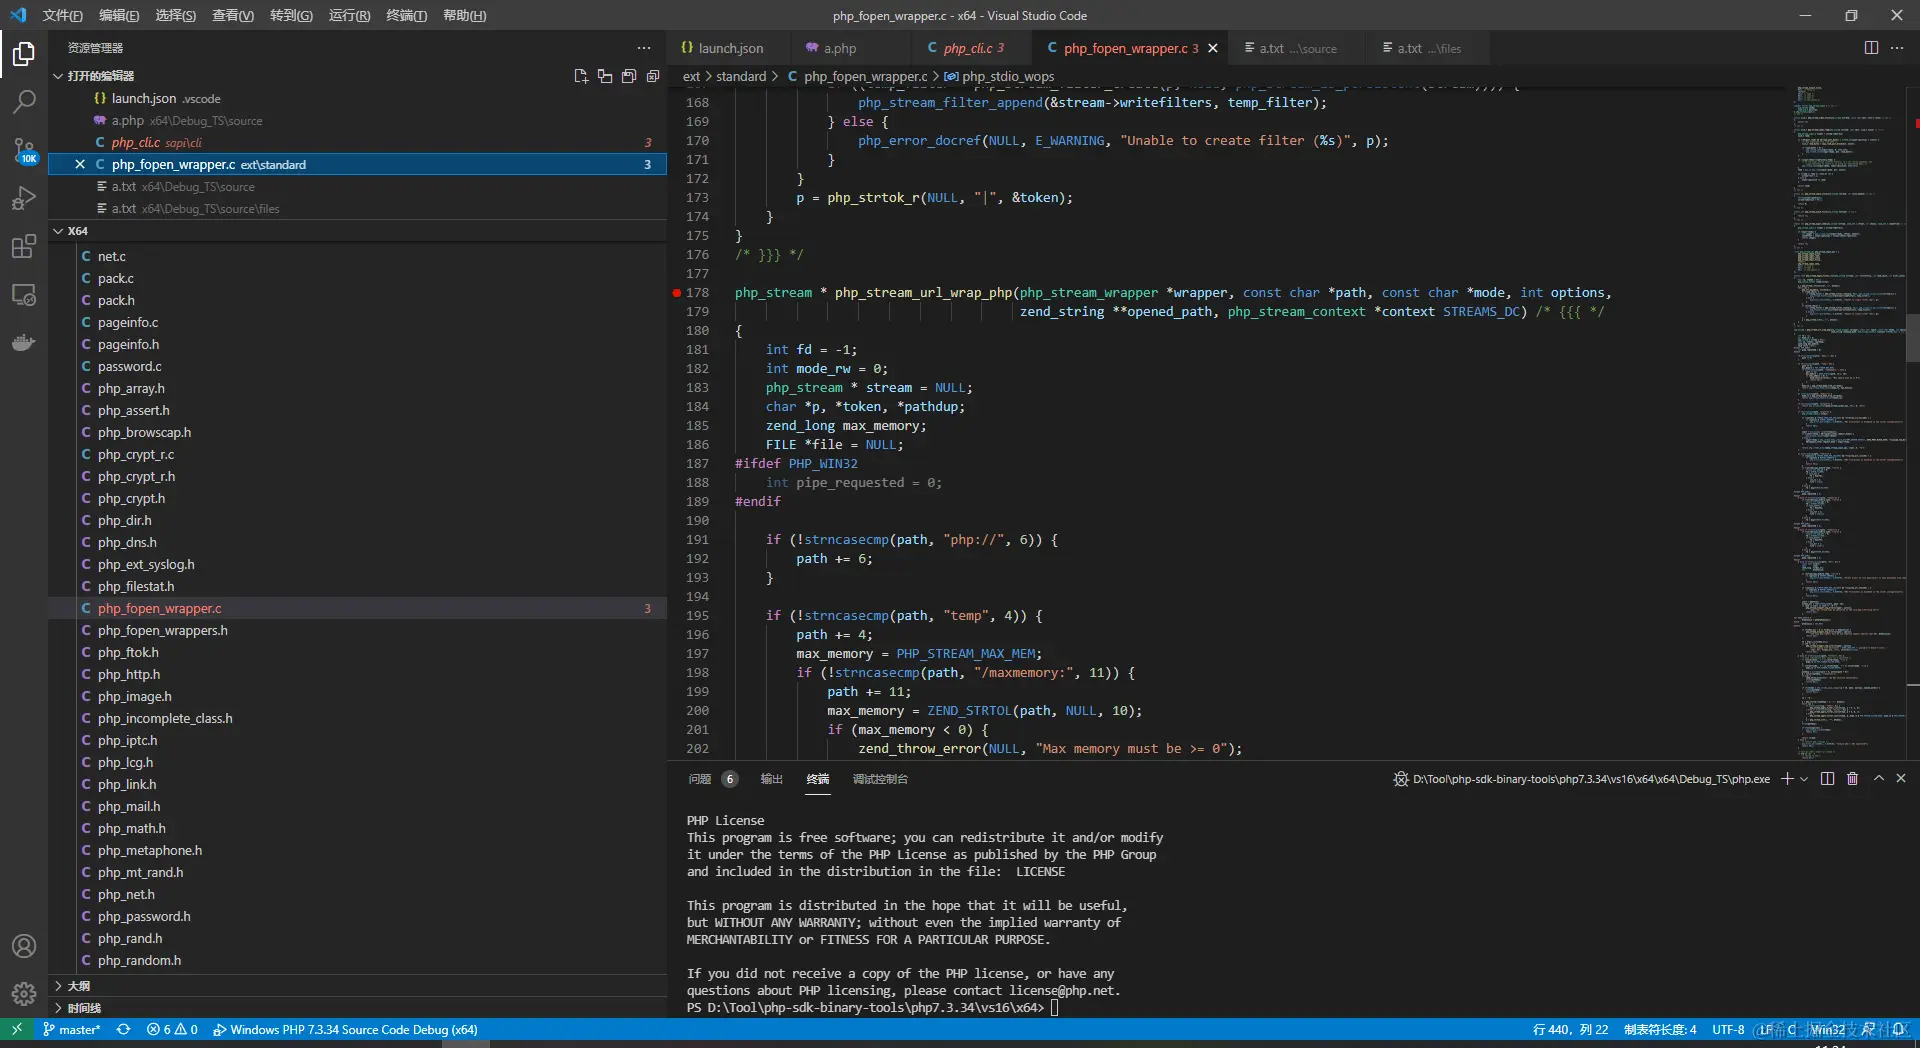
Task: Open the Search view in activity bar
Action: tap(24, 101)
